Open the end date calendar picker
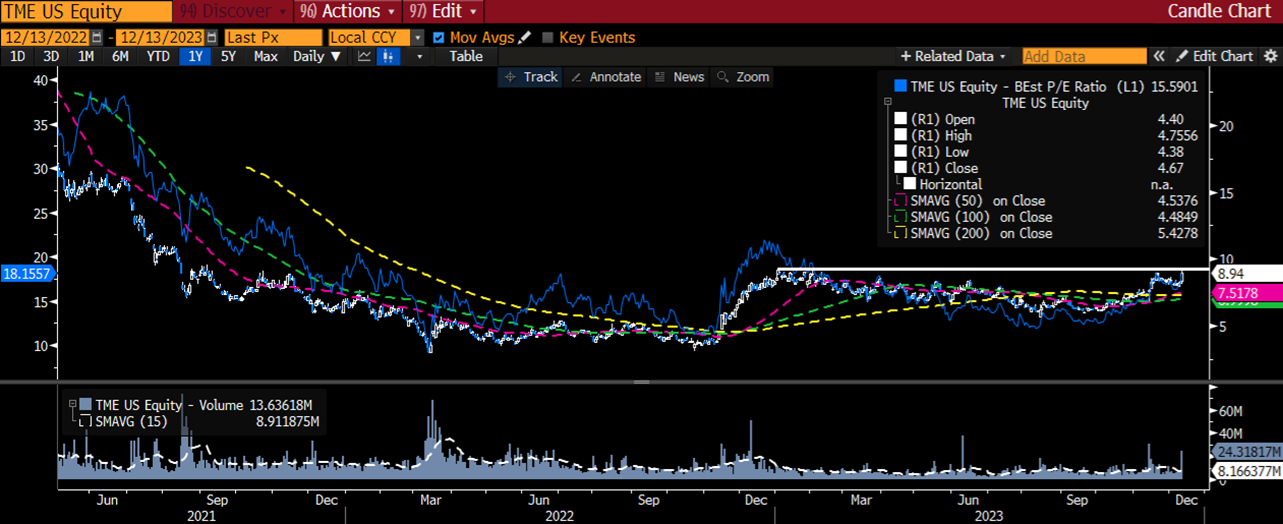The height and width of the screenshot is (524, 1283). [x=212, y=37]
